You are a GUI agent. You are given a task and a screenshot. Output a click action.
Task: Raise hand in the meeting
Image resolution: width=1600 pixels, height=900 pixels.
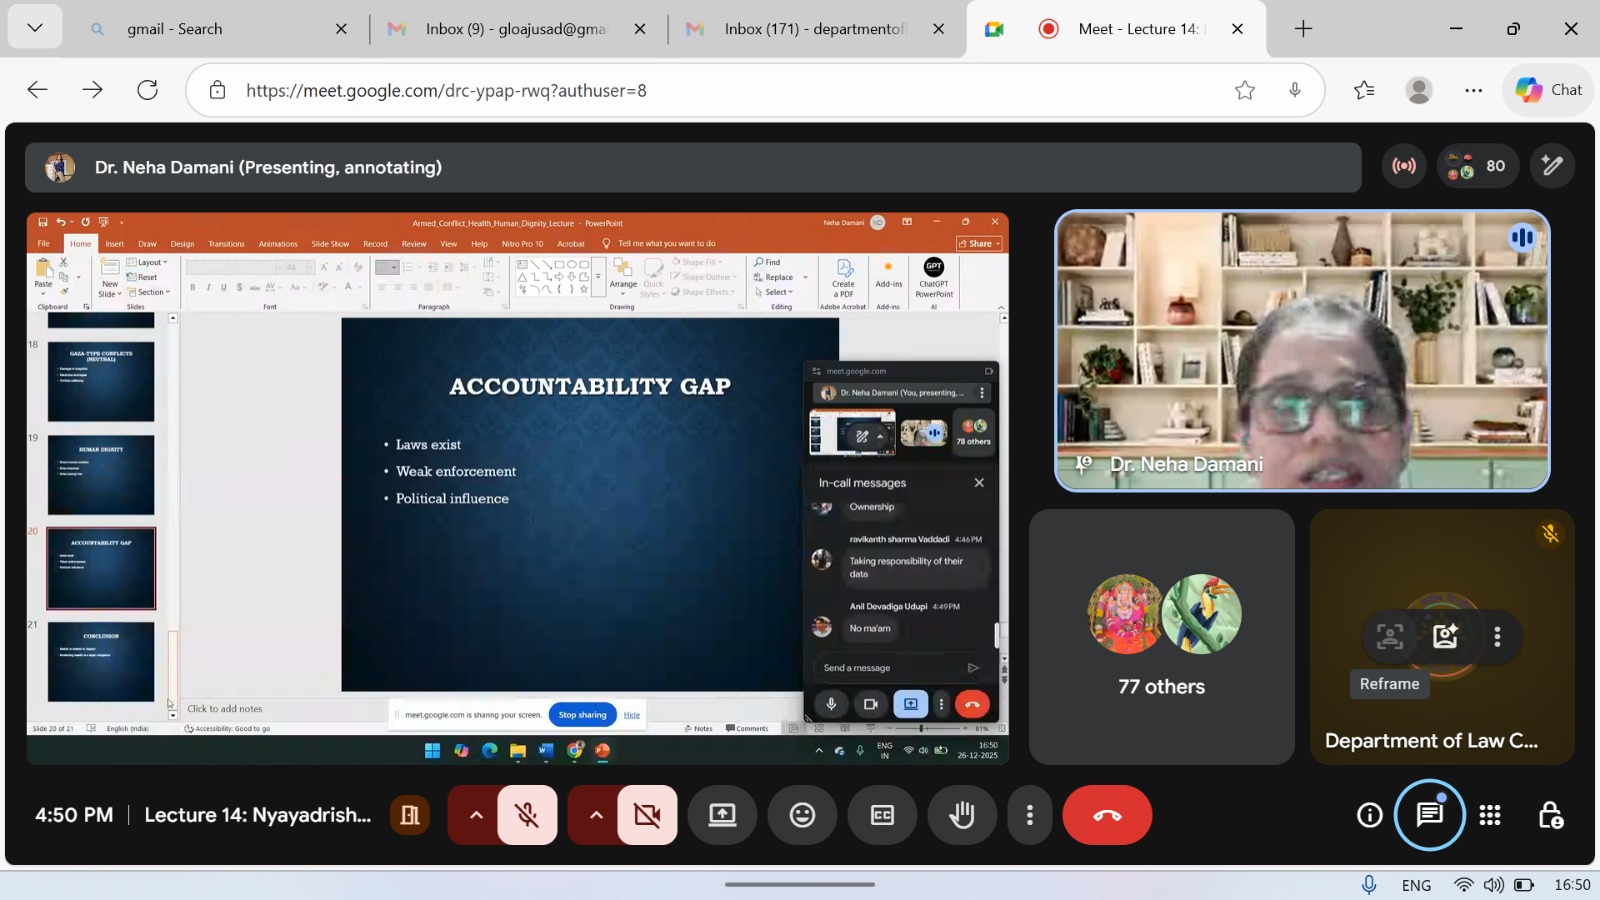pos(961,815)
